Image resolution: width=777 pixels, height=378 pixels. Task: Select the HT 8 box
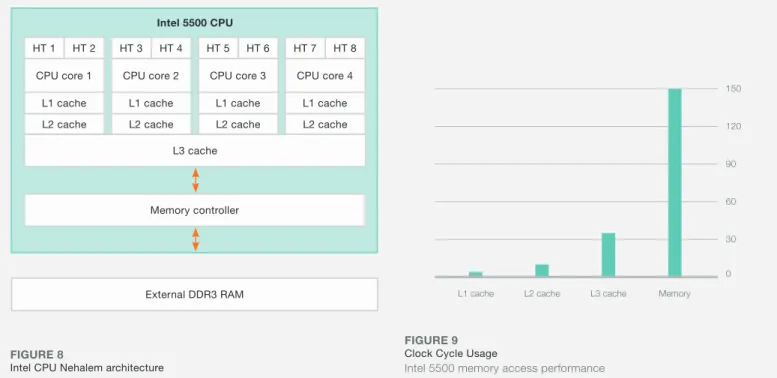click(x=345, y=48)
